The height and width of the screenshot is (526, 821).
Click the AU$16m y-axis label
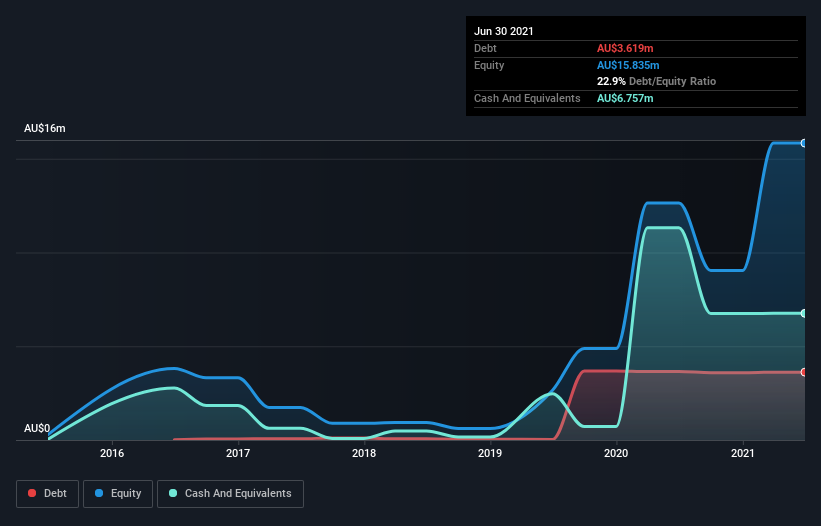[x=45, y=128]
